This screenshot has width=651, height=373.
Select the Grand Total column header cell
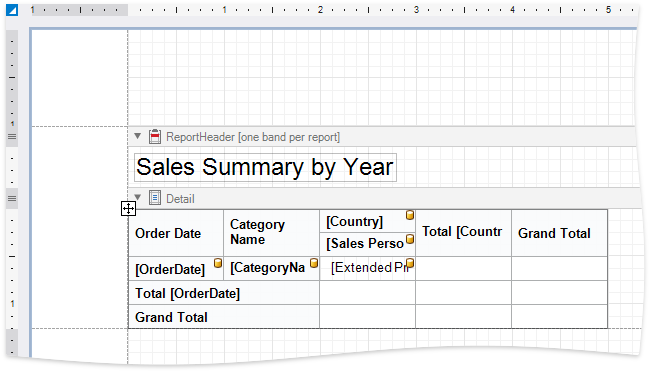pos(559,233)
